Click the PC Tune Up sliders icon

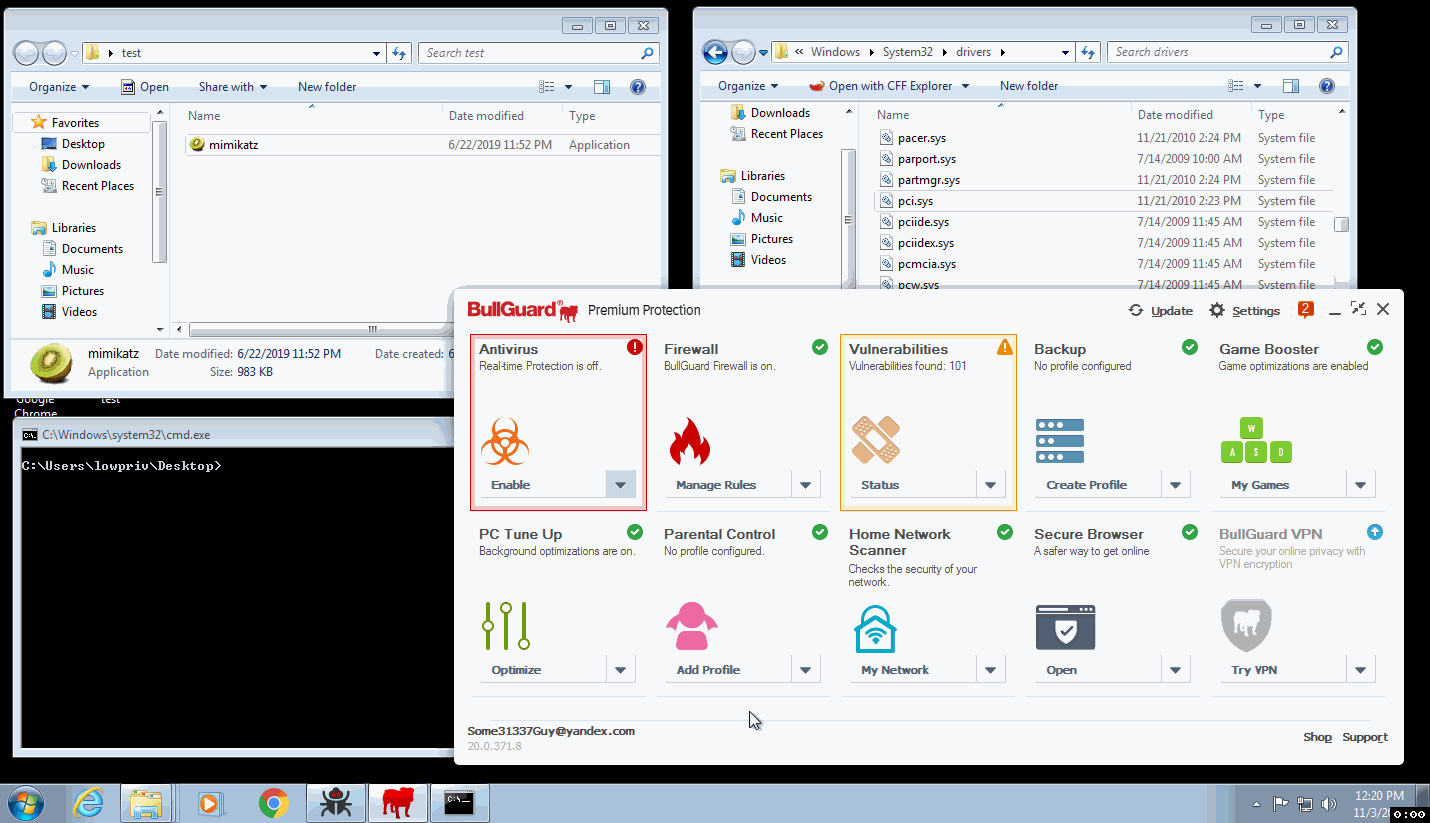[x=506, y=626]
